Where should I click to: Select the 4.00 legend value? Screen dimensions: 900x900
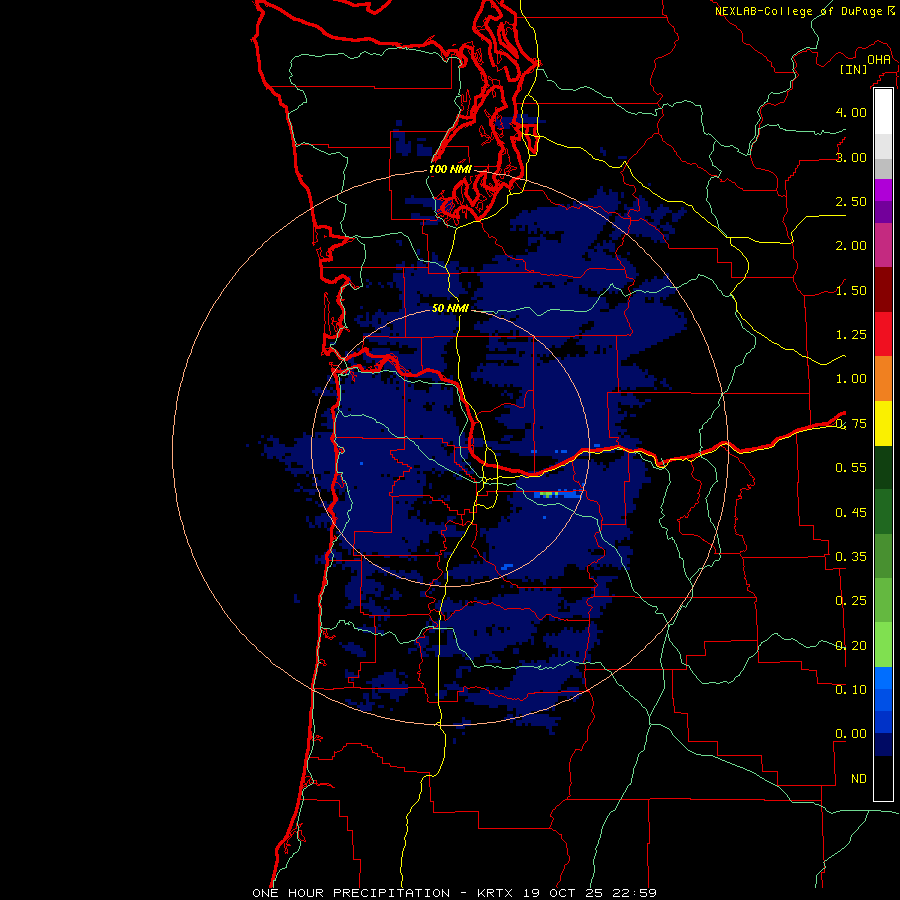[851, 112]
